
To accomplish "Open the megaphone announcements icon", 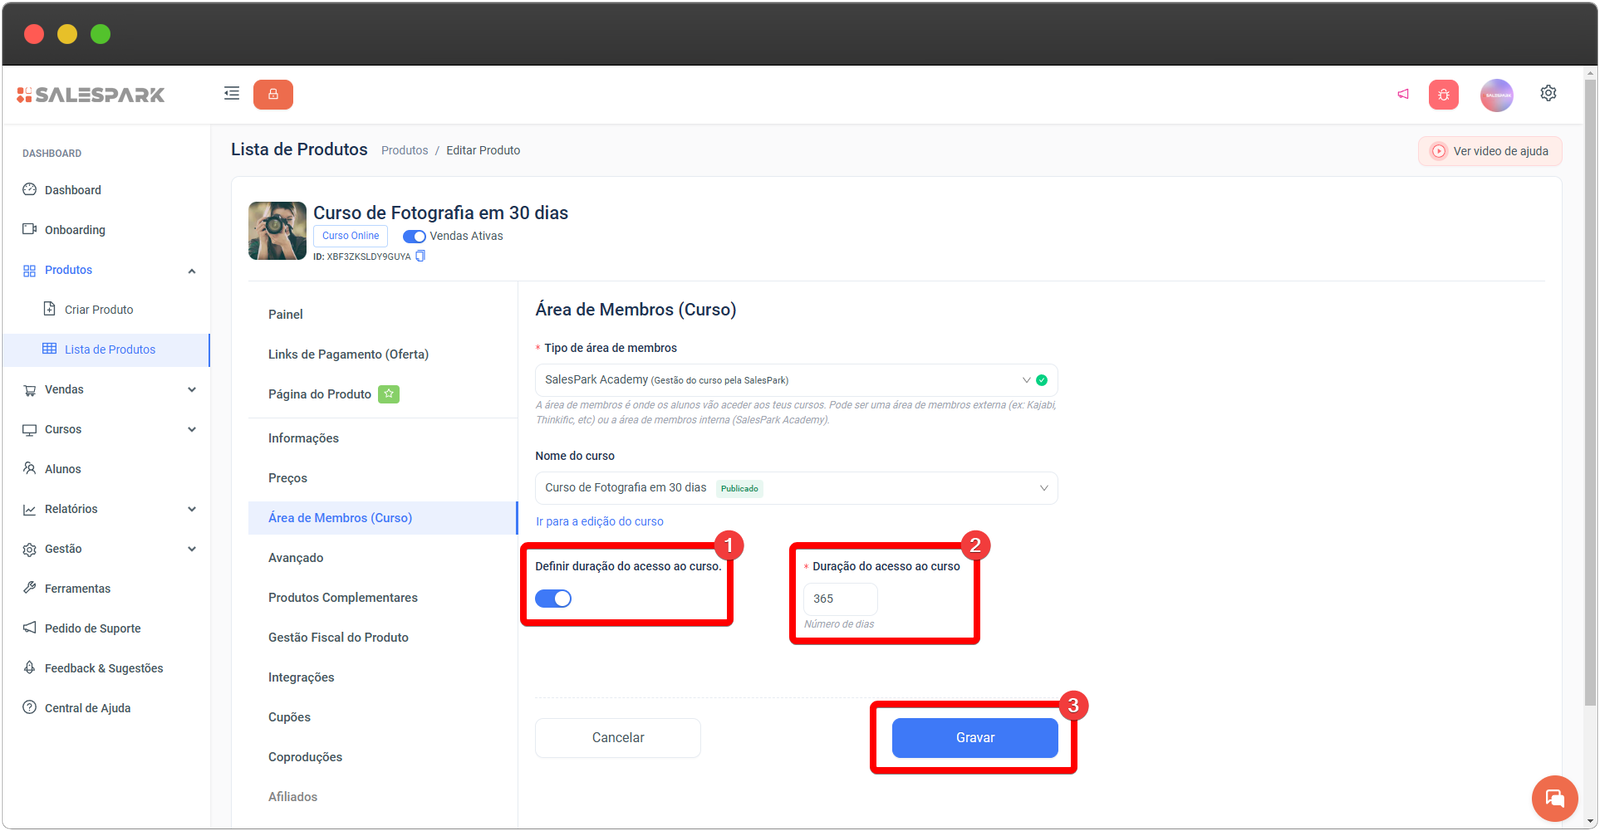I will pyautogui.click(x=1403, y=94).
